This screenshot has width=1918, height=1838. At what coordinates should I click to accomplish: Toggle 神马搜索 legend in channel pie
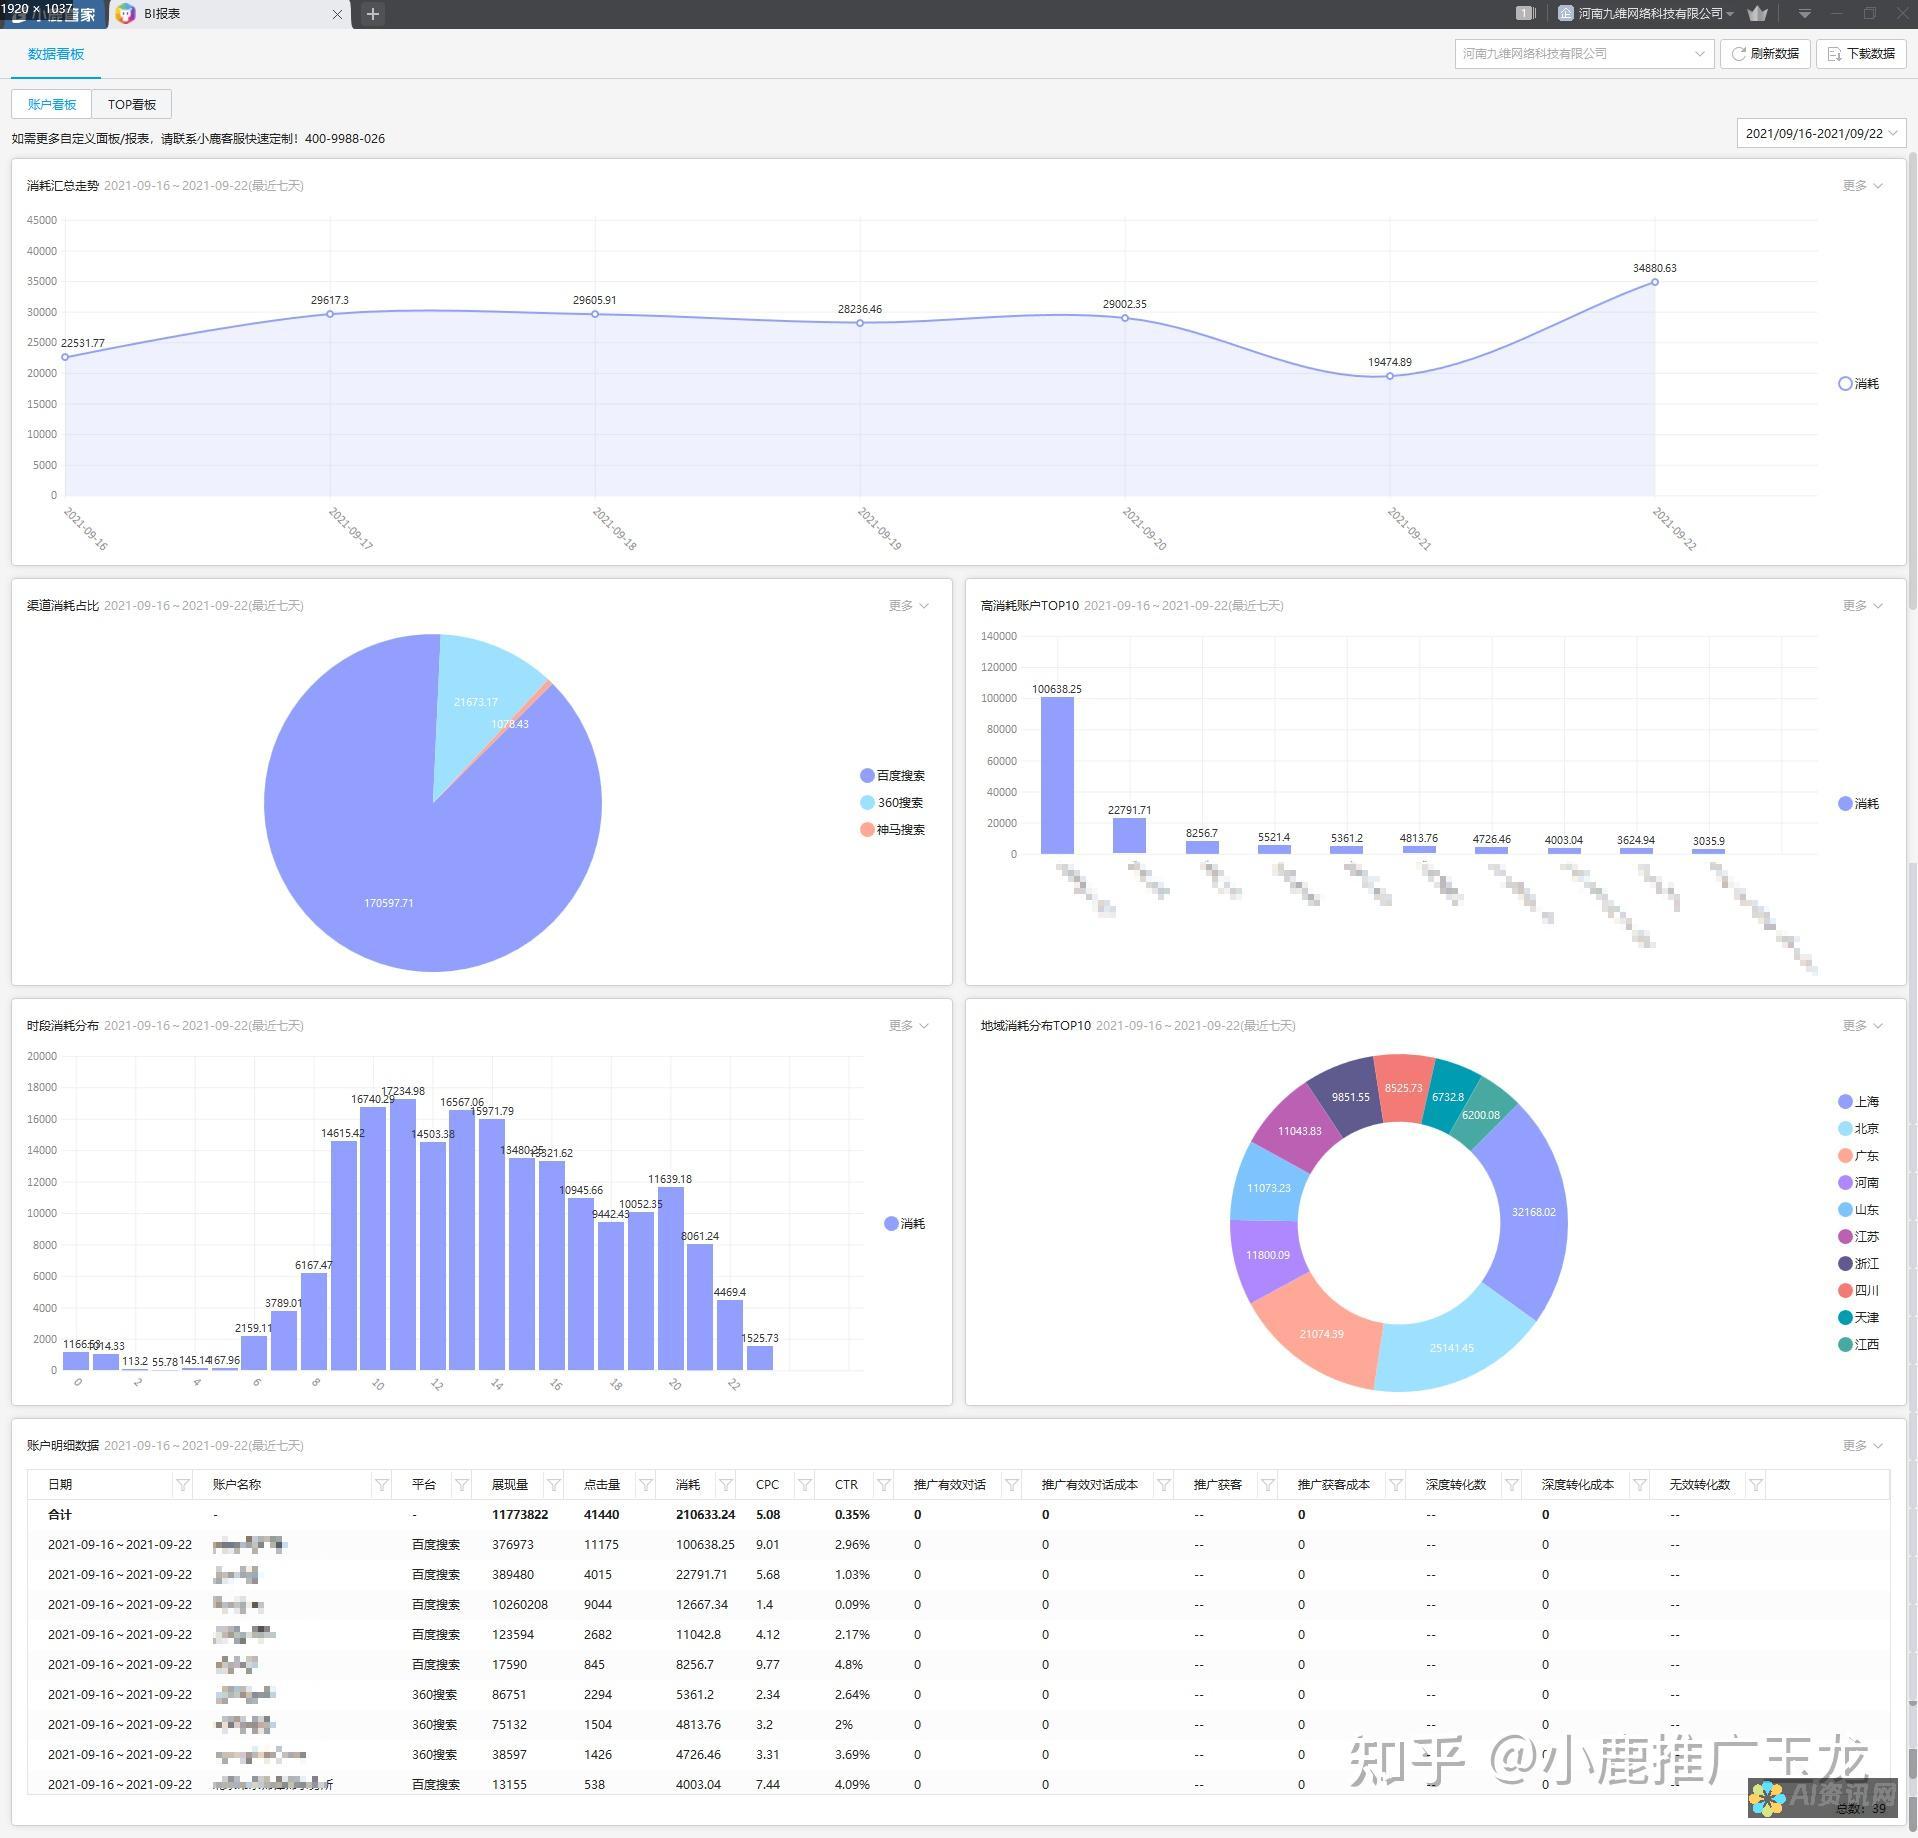click(x=892, y=830)
